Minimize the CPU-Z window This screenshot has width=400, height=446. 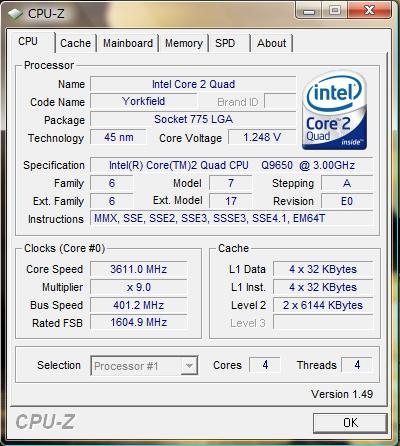tap(309, 11)
